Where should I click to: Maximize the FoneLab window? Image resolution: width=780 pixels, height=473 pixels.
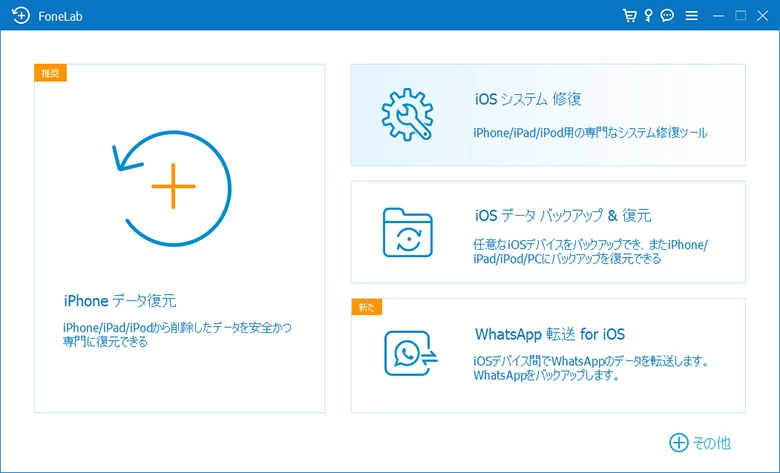point(741,16)
